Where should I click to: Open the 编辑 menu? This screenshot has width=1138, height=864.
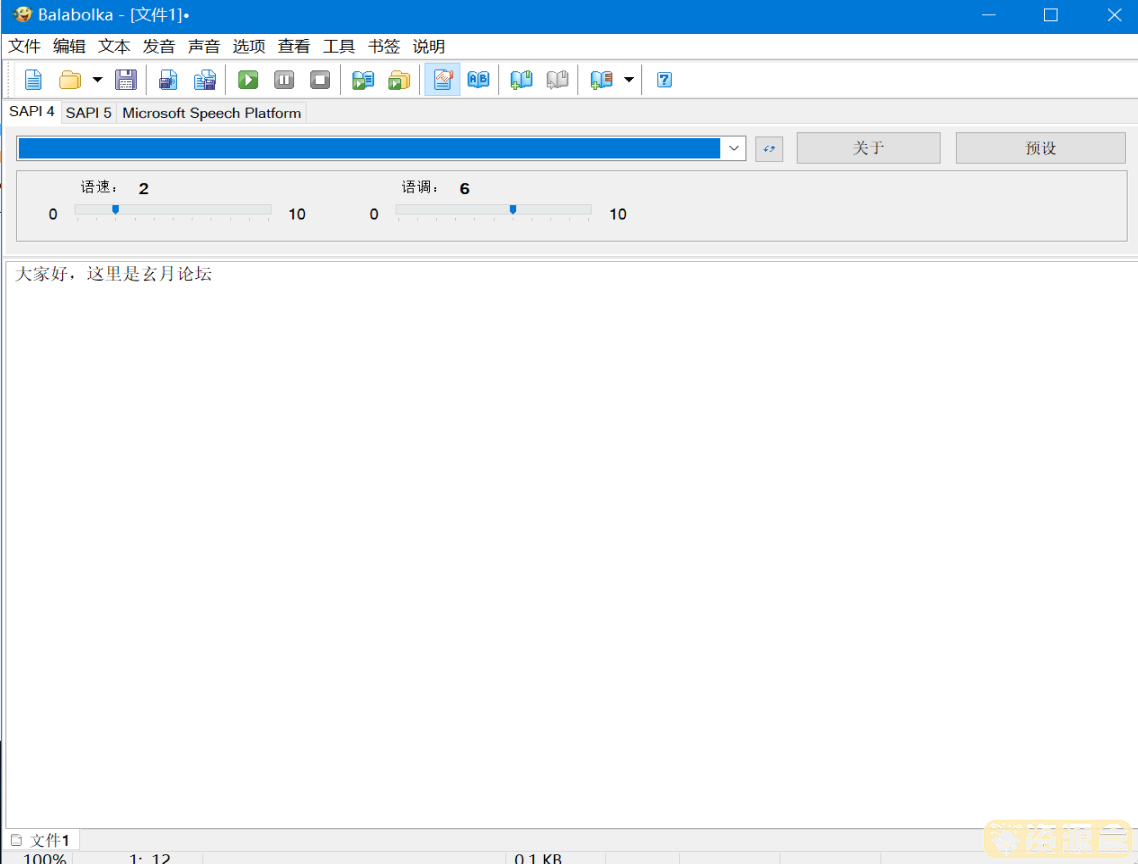point(70,46)
